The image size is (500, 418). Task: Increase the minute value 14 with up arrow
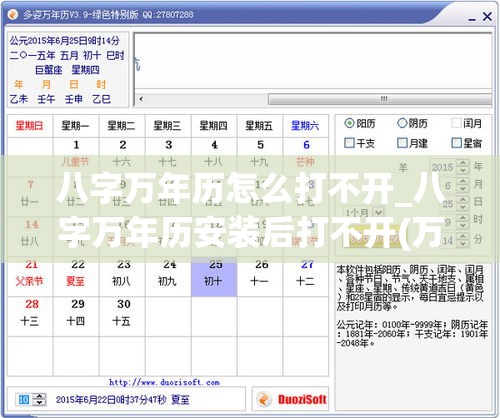click(x=462, y=236)
